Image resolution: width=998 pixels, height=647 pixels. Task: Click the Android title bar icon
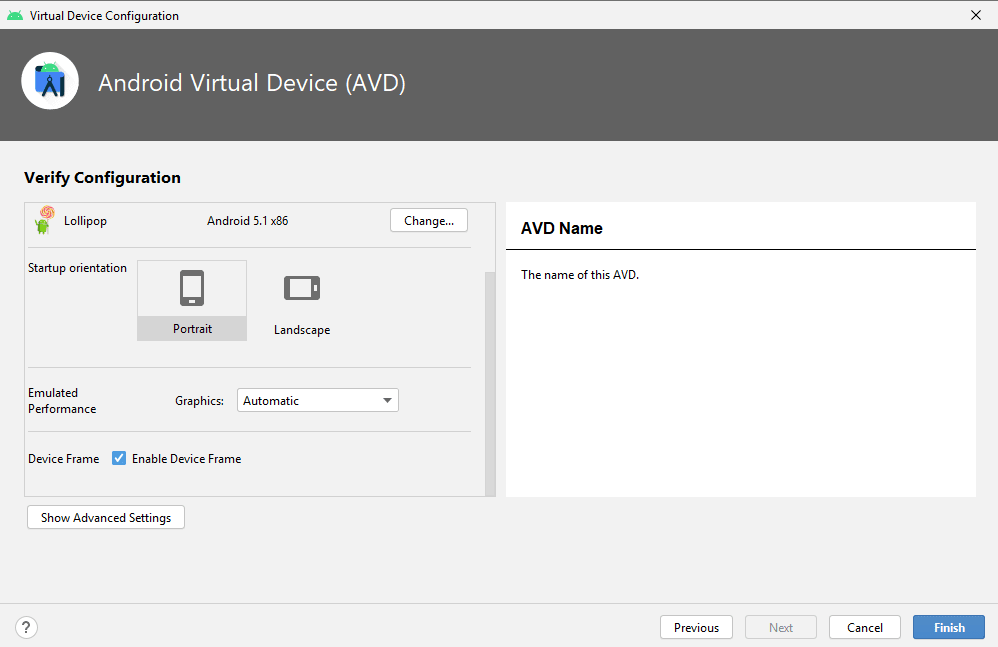(x=15, y=15)
